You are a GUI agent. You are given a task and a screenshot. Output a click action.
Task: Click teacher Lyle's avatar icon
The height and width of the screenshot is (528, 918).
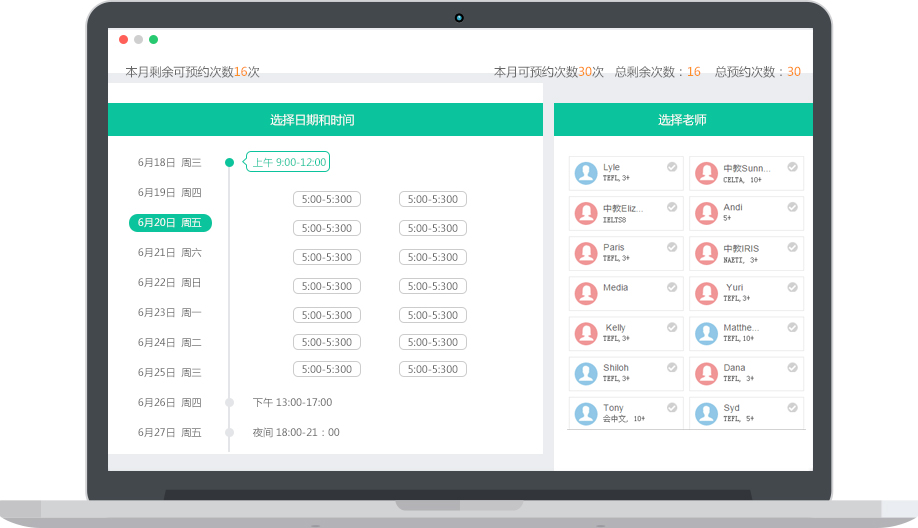(586, 173)
